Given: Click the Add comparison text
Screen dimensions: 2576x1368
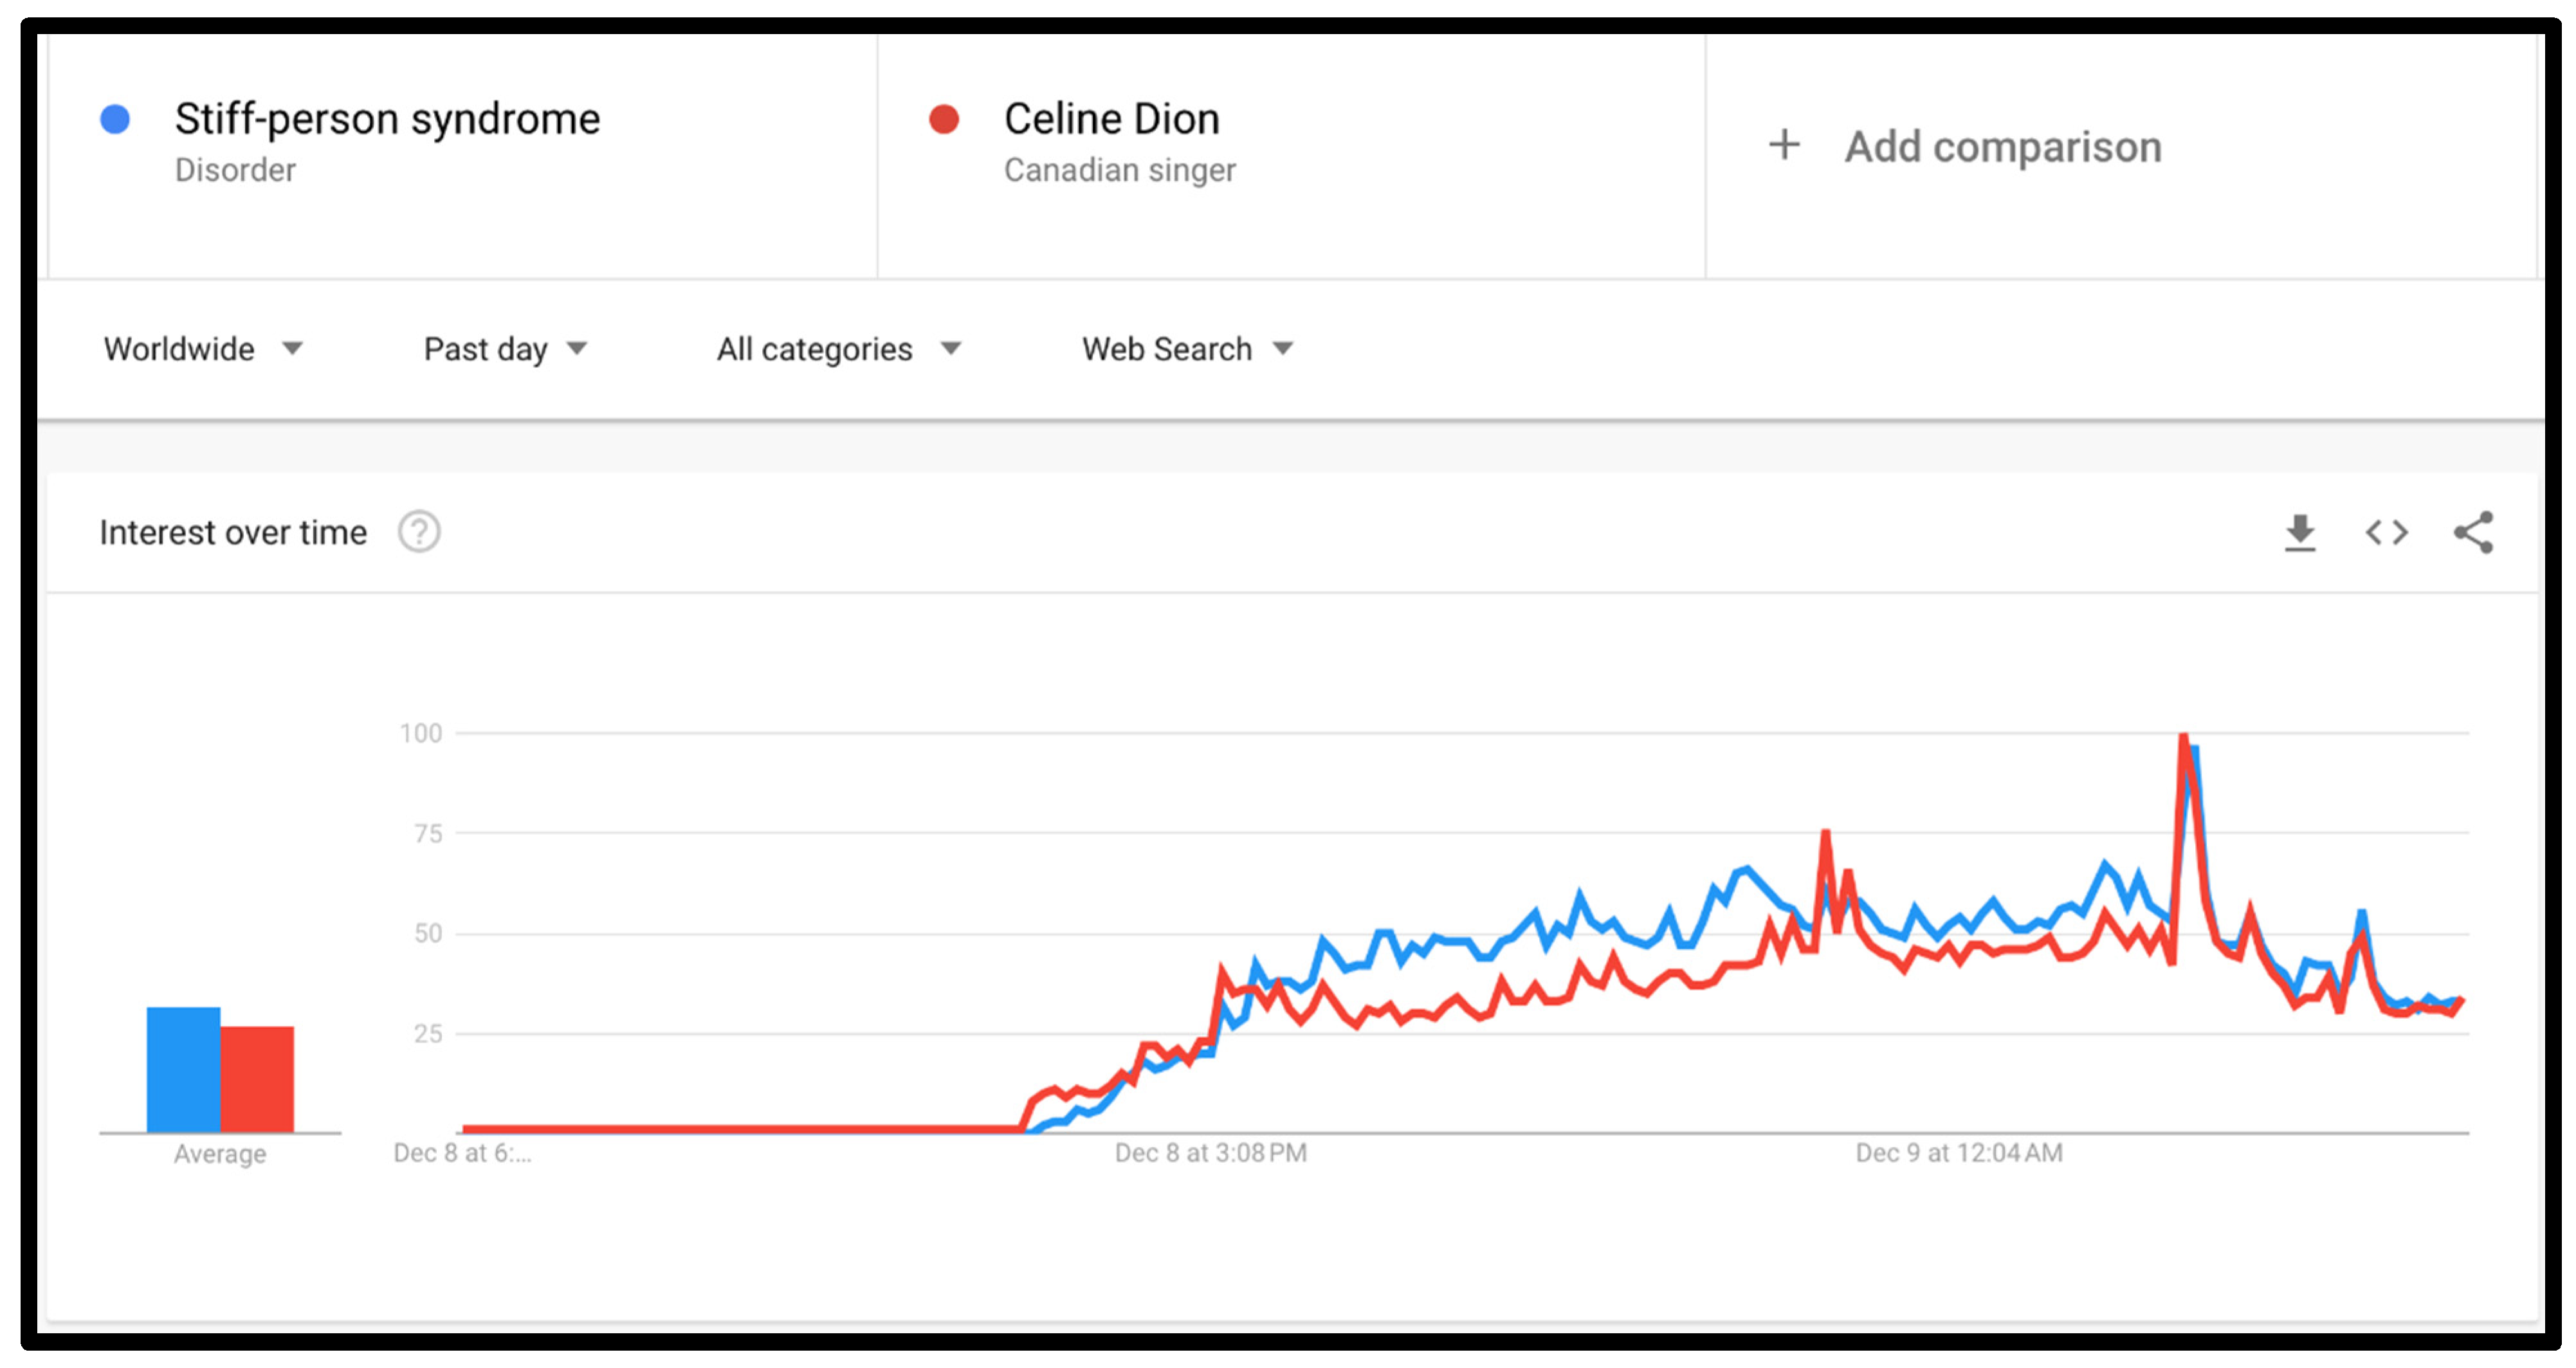Looking at the screenshot, I should coord(2003,147).
